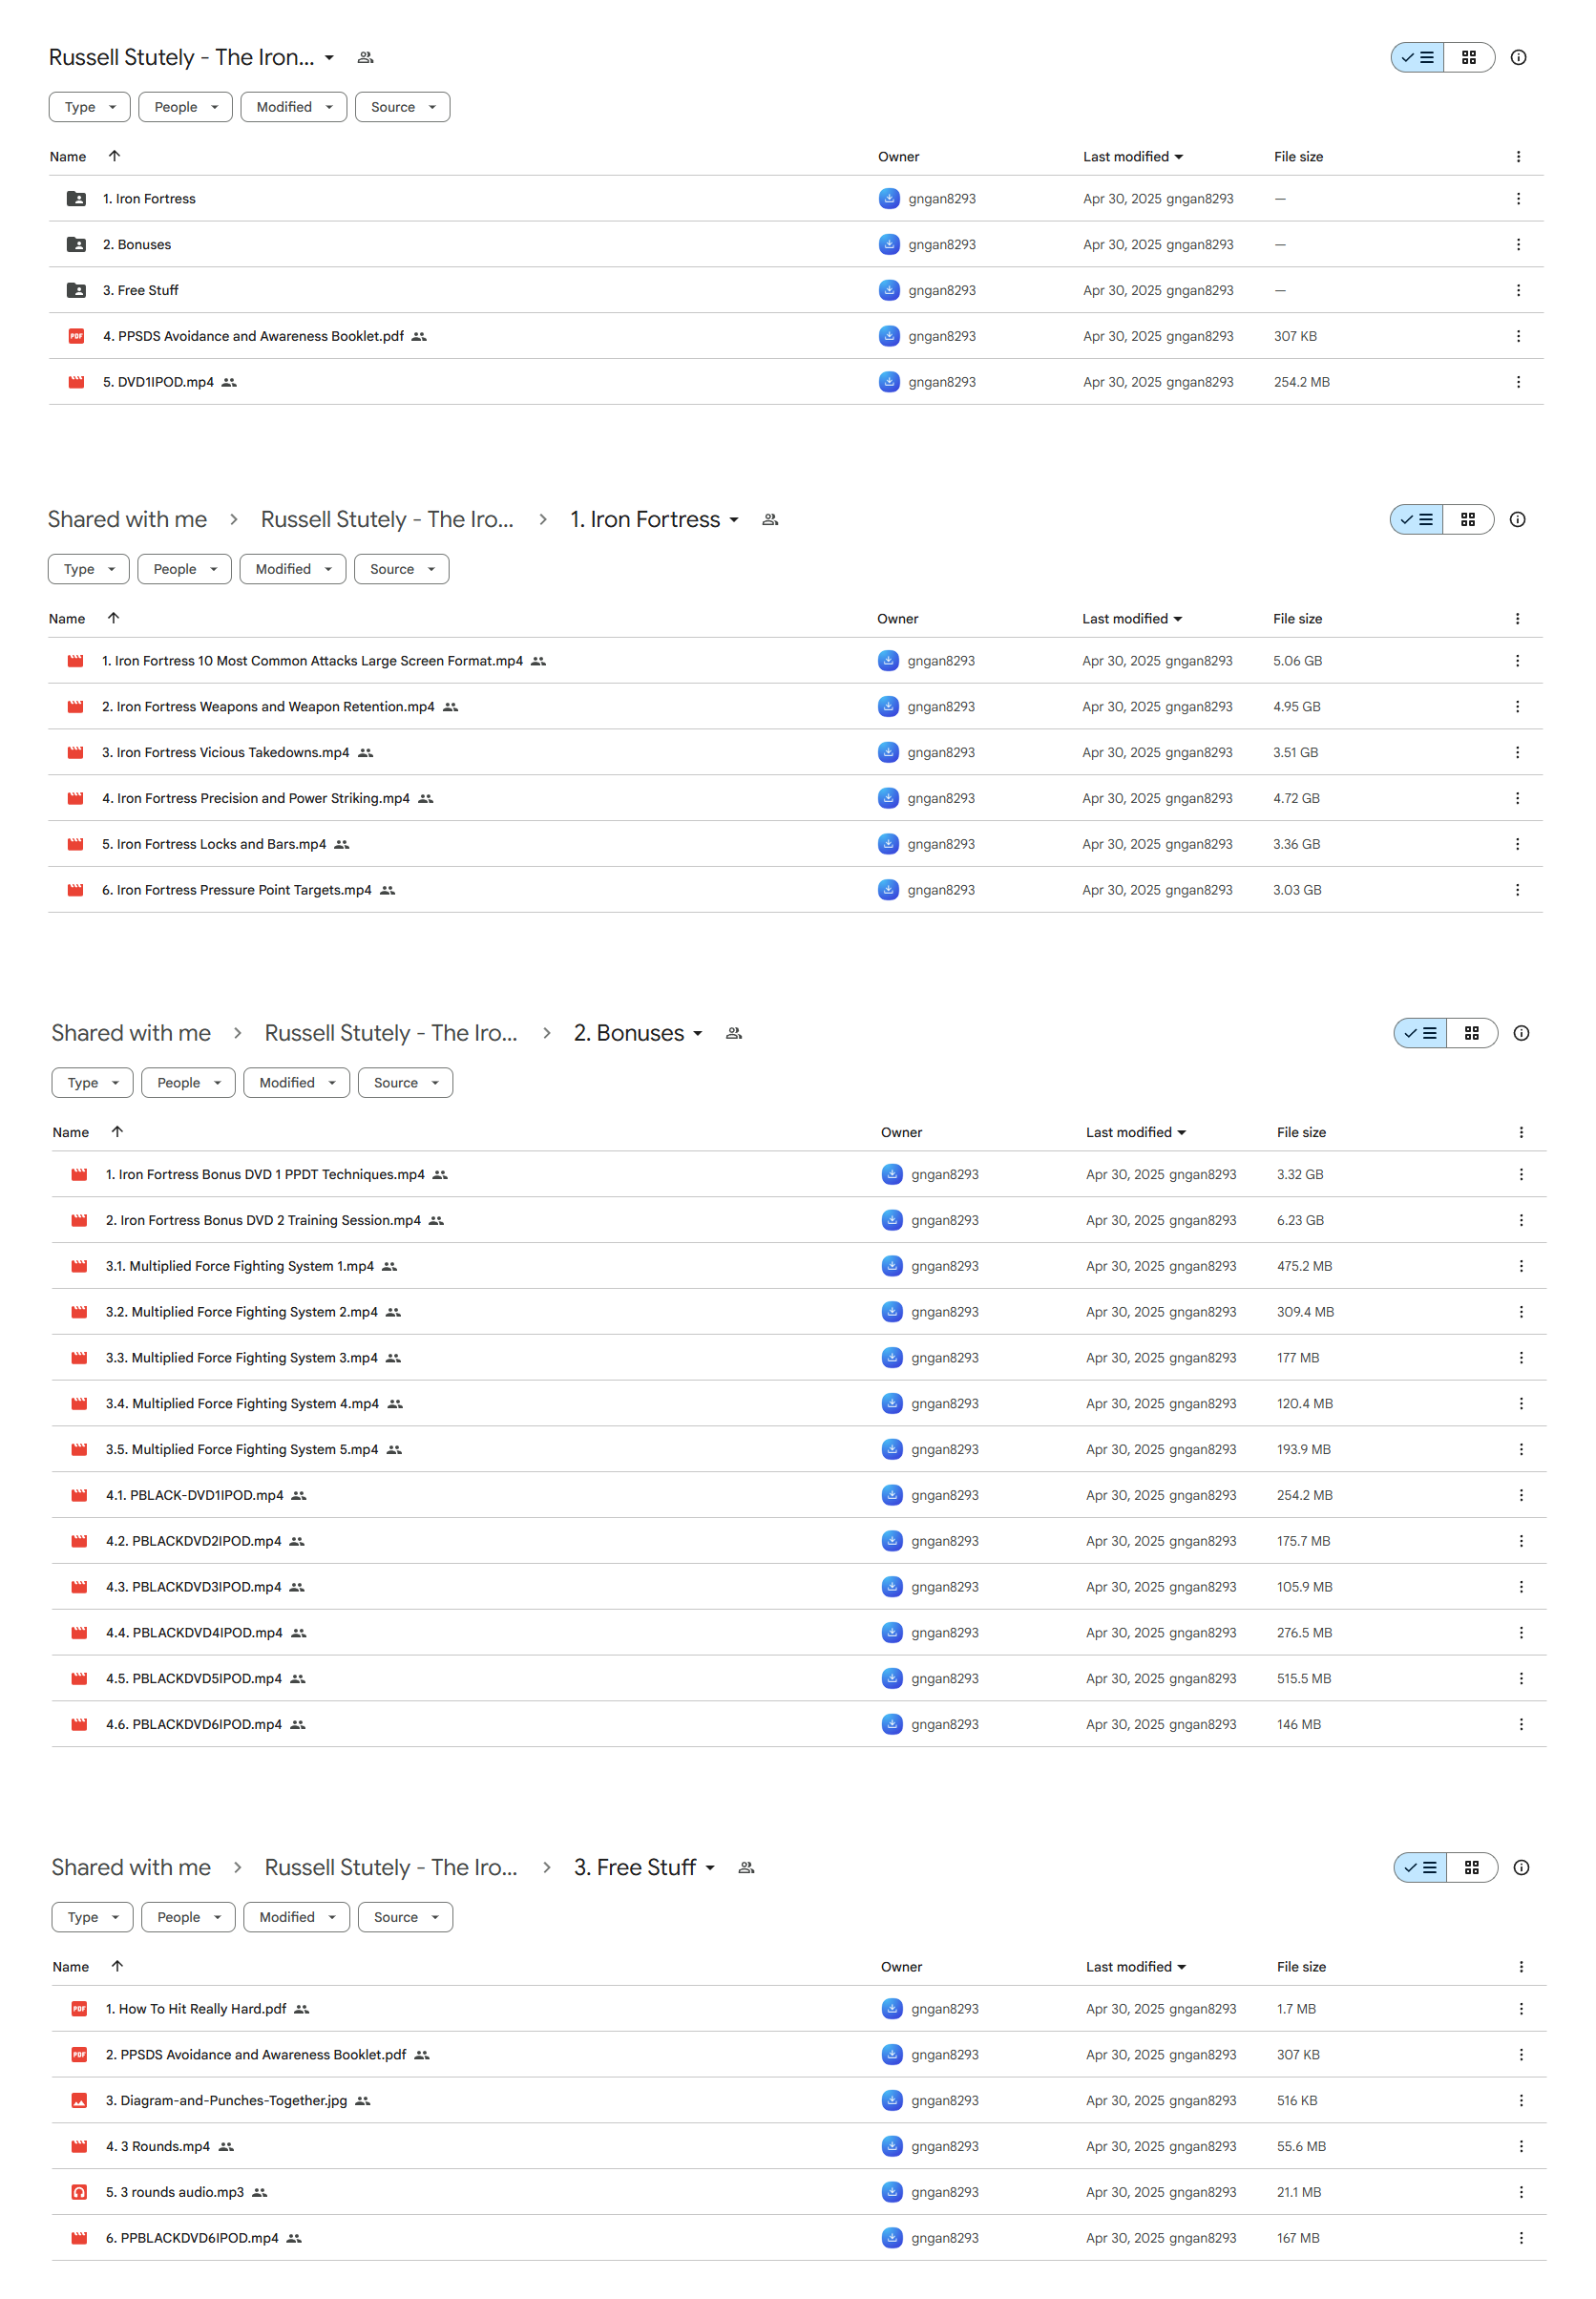Image resolution: width=1596 pixels, height=2299 pixels.
Task: Sort by Name column in Bonuses section
Action: point(71,1133)
